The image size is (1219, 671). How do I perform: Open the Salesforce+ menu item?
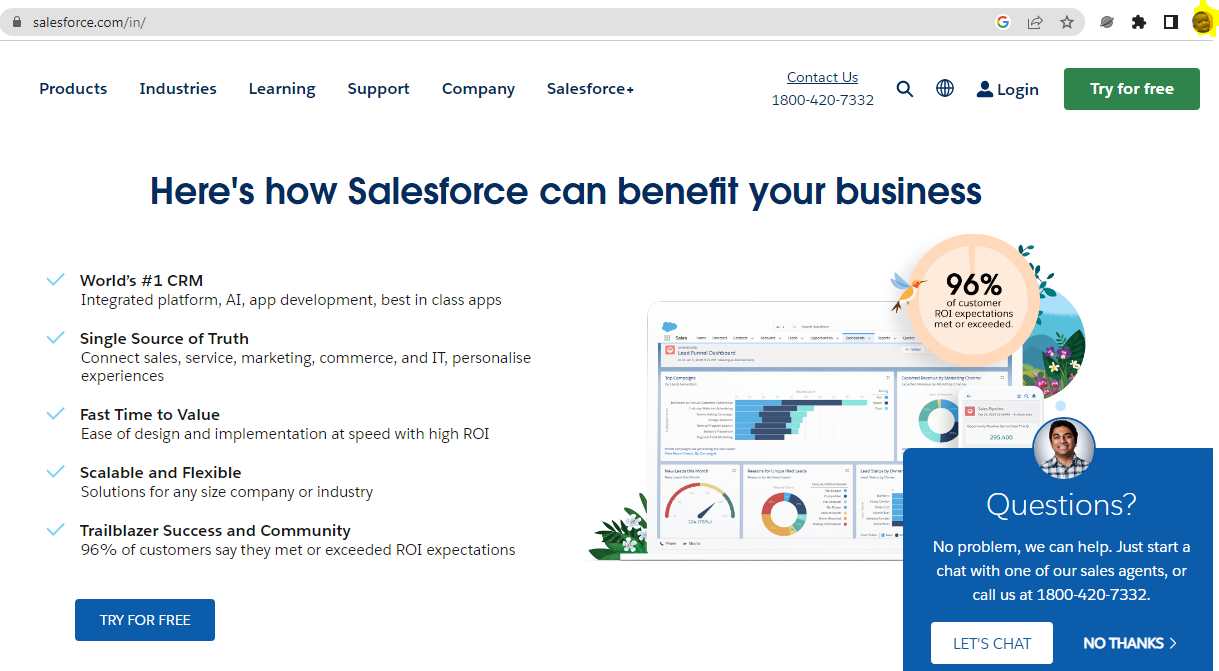[x=590, y=89]
